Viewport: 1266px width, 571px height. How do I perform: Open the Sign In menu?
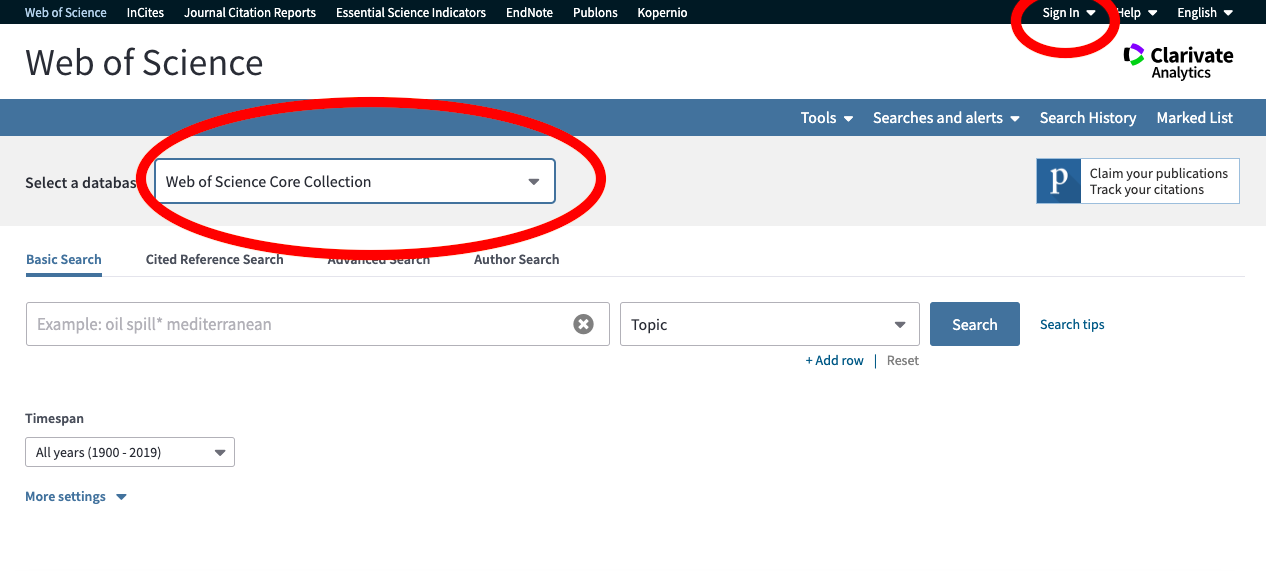click(1068, 13)
